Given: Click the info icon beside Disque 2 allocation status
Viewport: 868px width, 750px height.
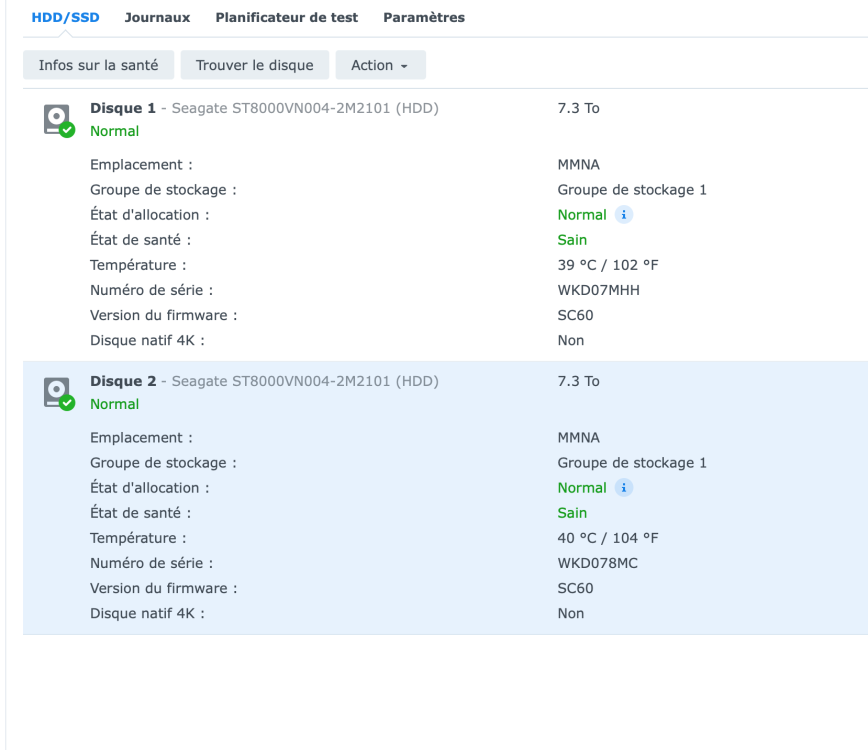Looking at the screenshot, I should pos(623,488).
